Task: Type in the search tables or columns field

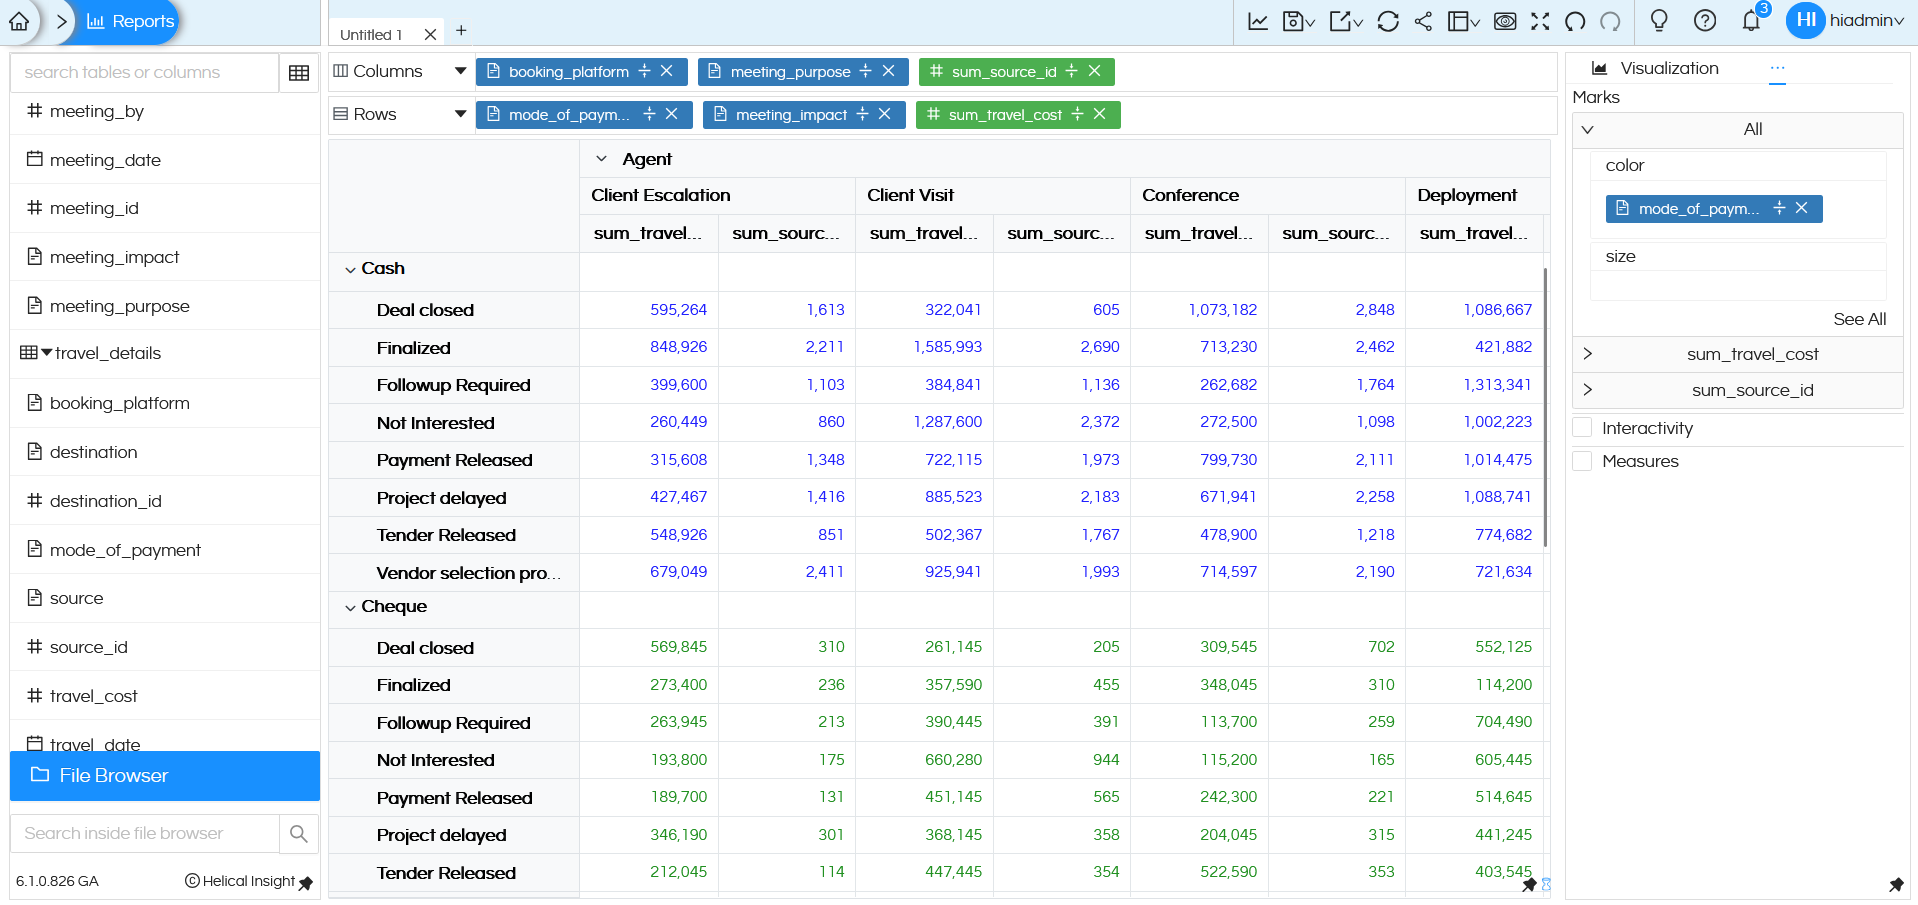Action: (143, 72)
